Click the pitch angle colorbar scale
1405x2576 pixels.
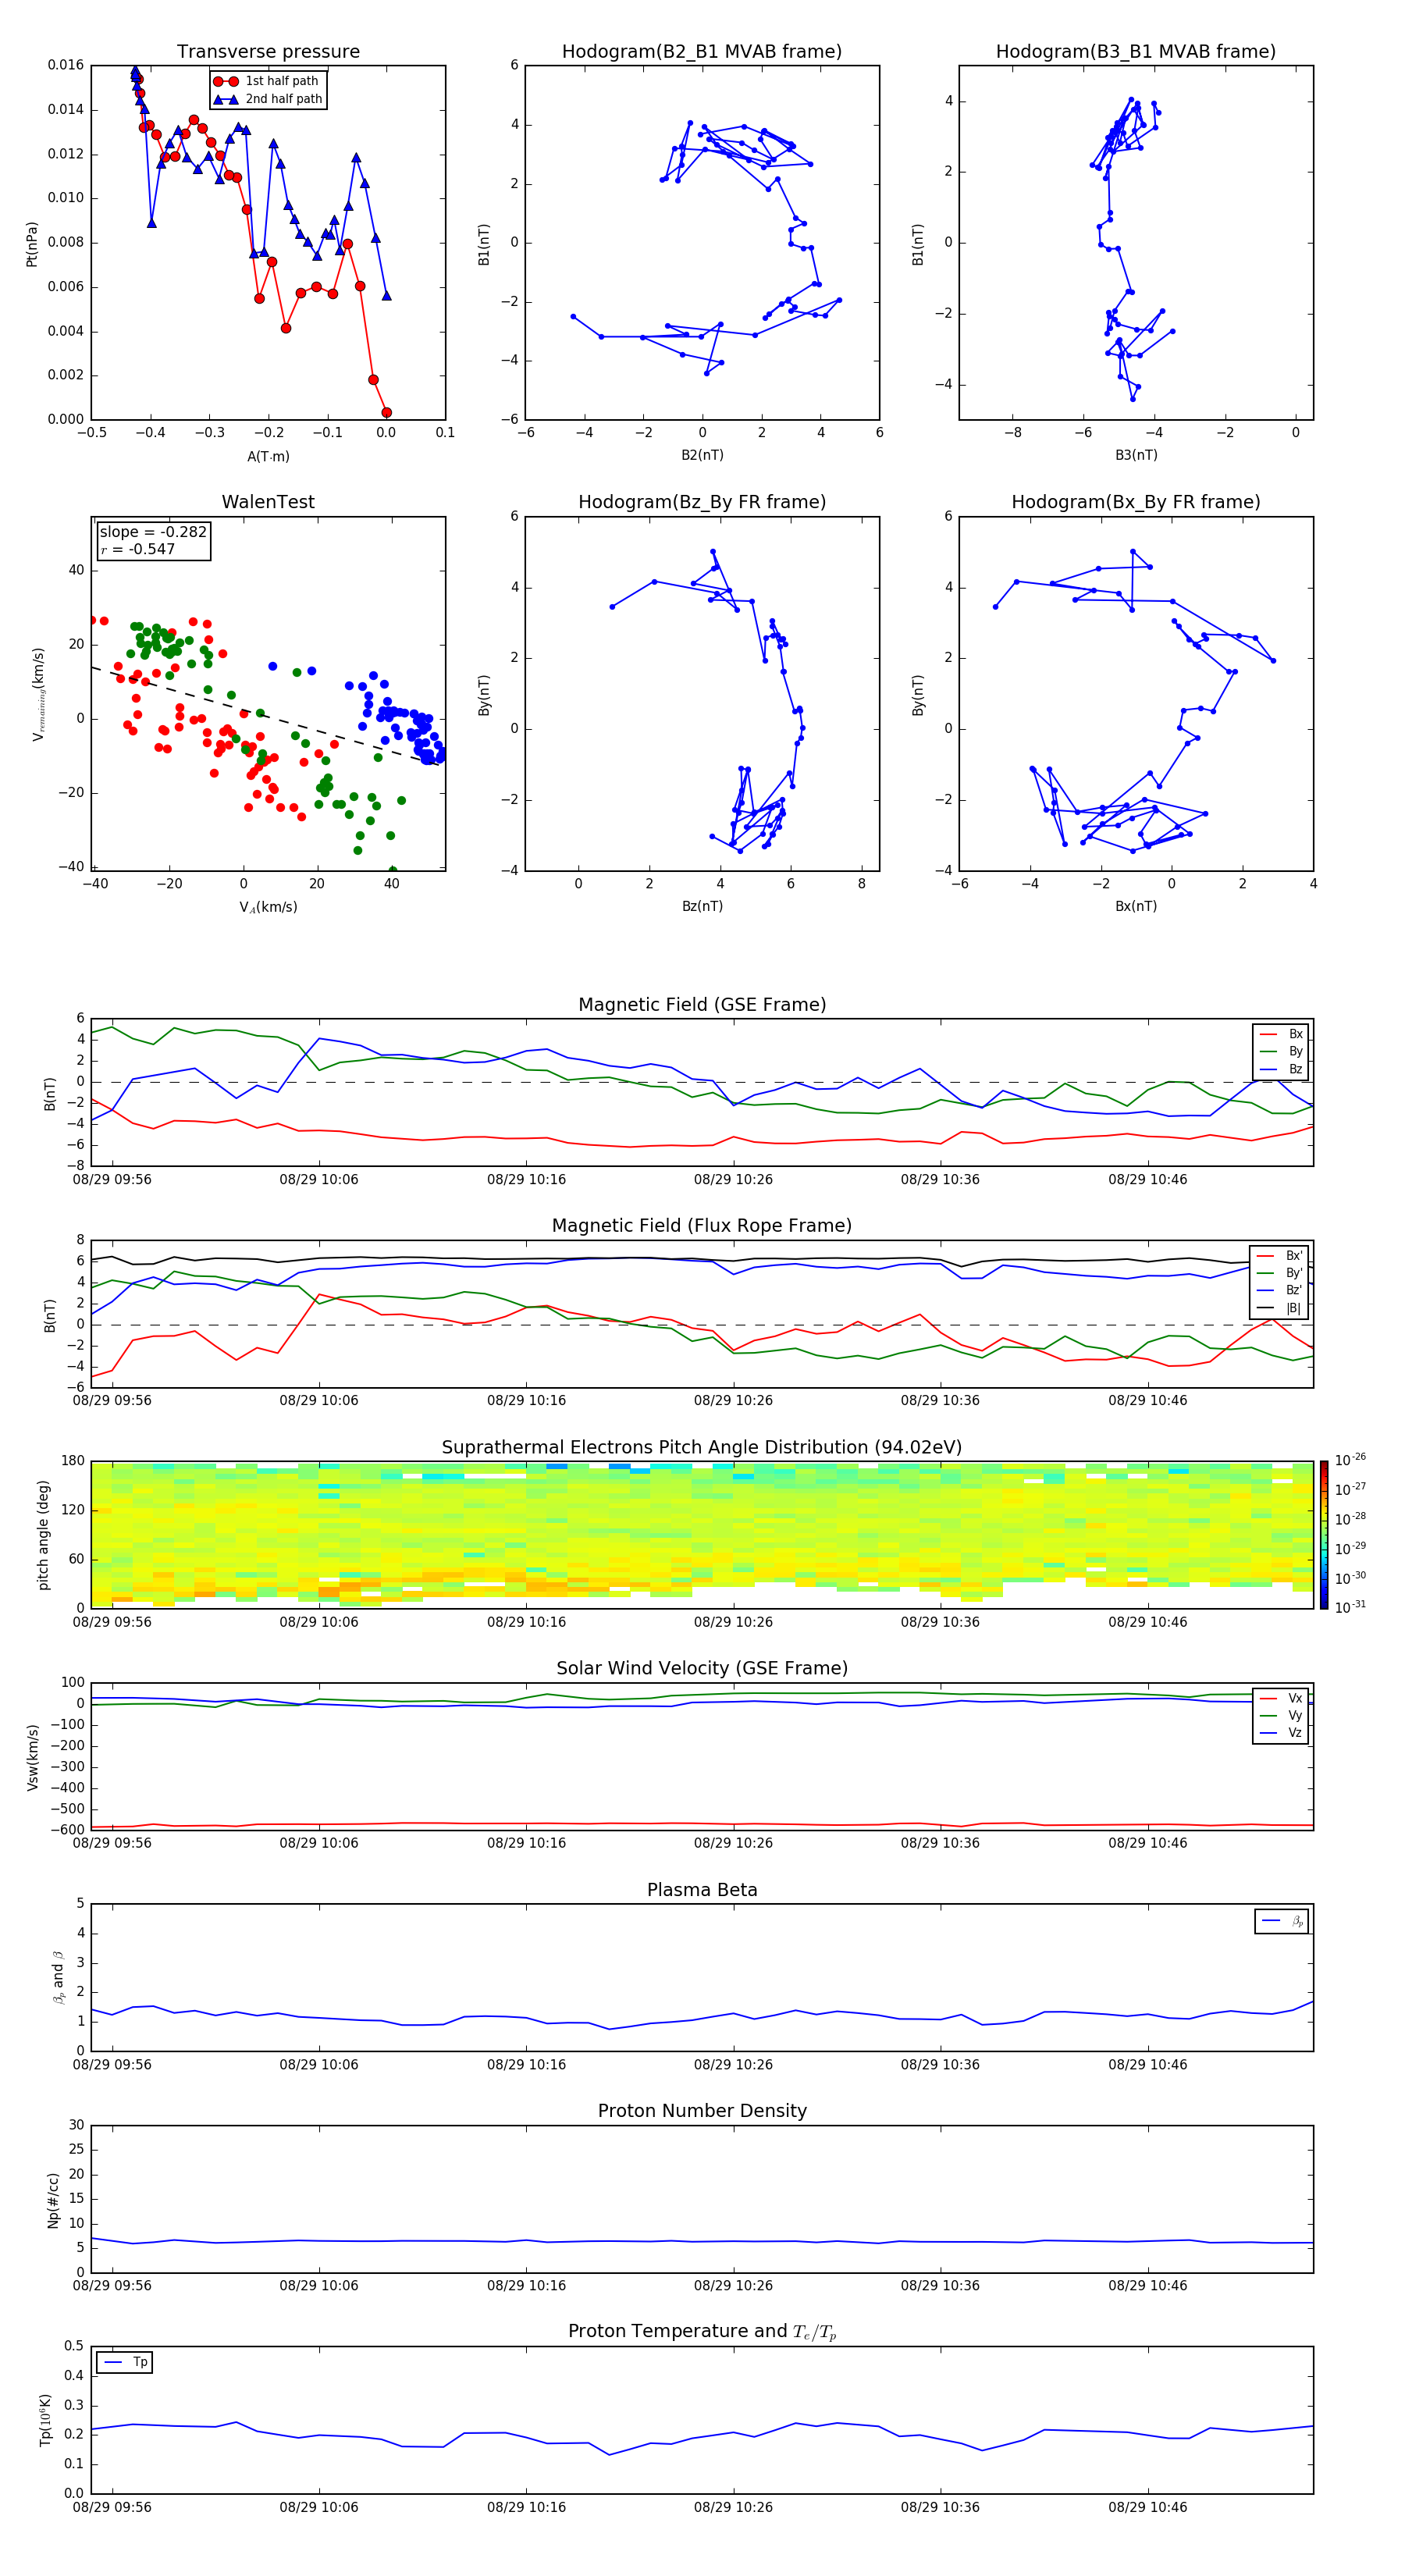1323,1535
